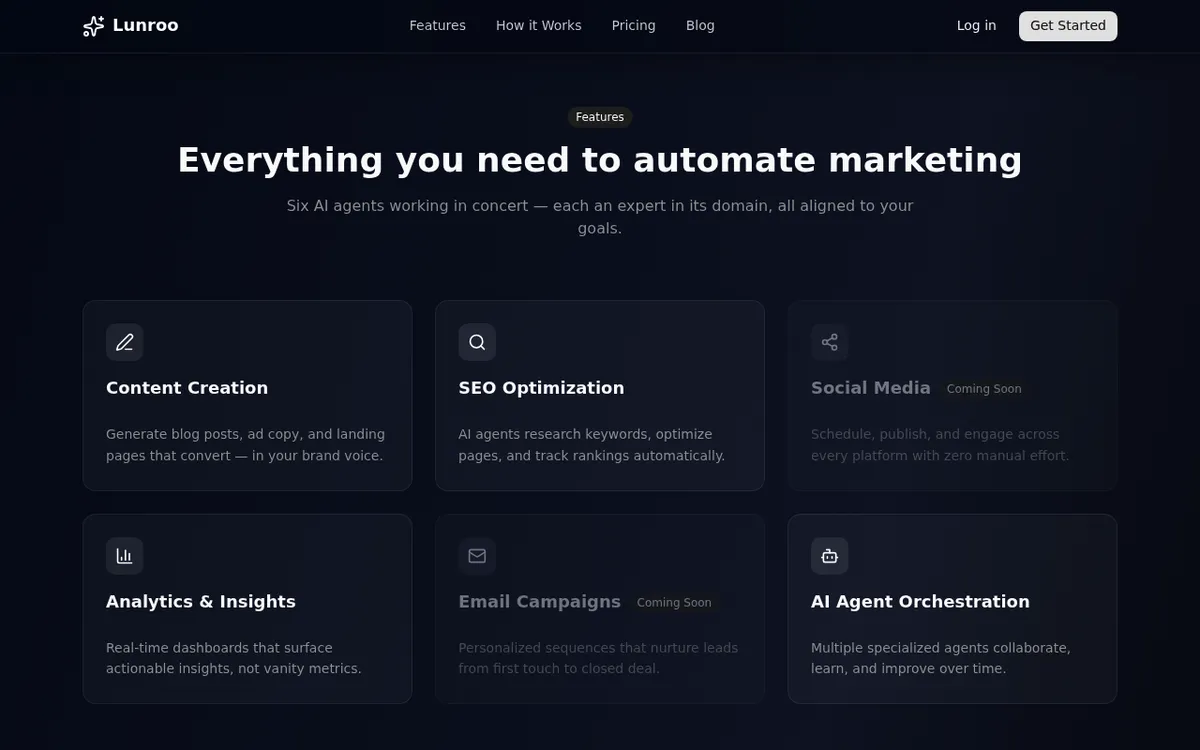Select the SEO Optimization card title

tap(541, 388)
